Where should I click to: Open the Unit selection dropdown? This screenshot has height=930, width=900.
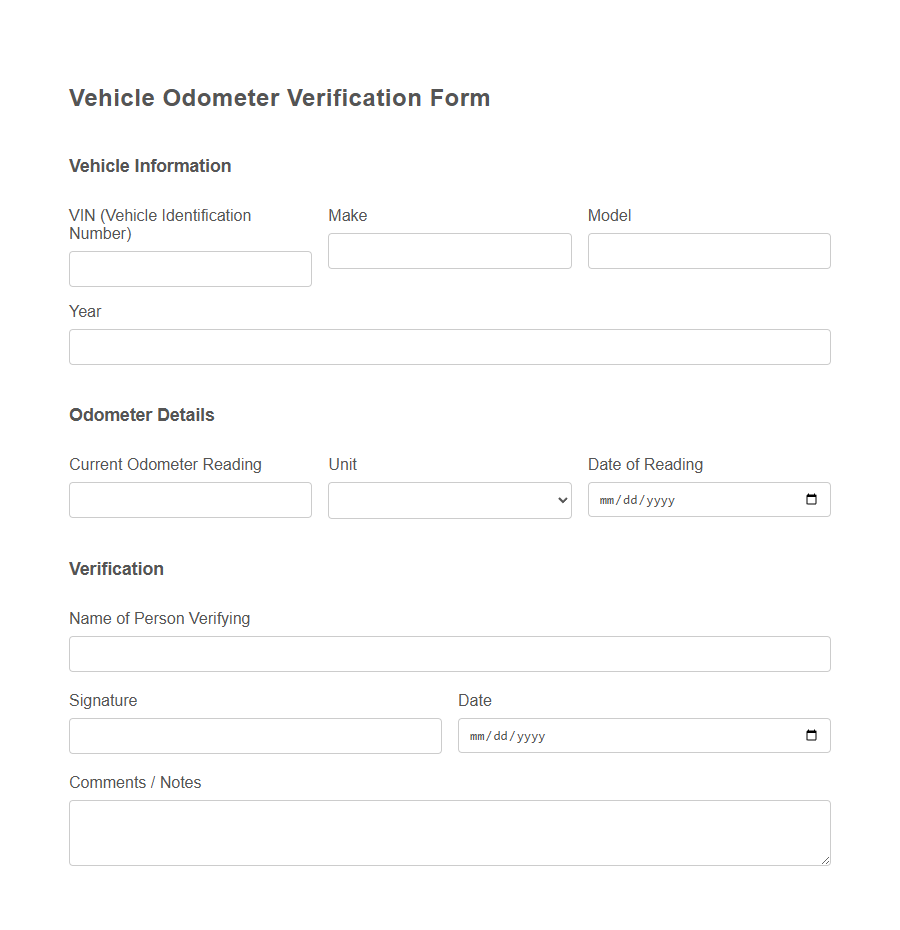point(450,500)
